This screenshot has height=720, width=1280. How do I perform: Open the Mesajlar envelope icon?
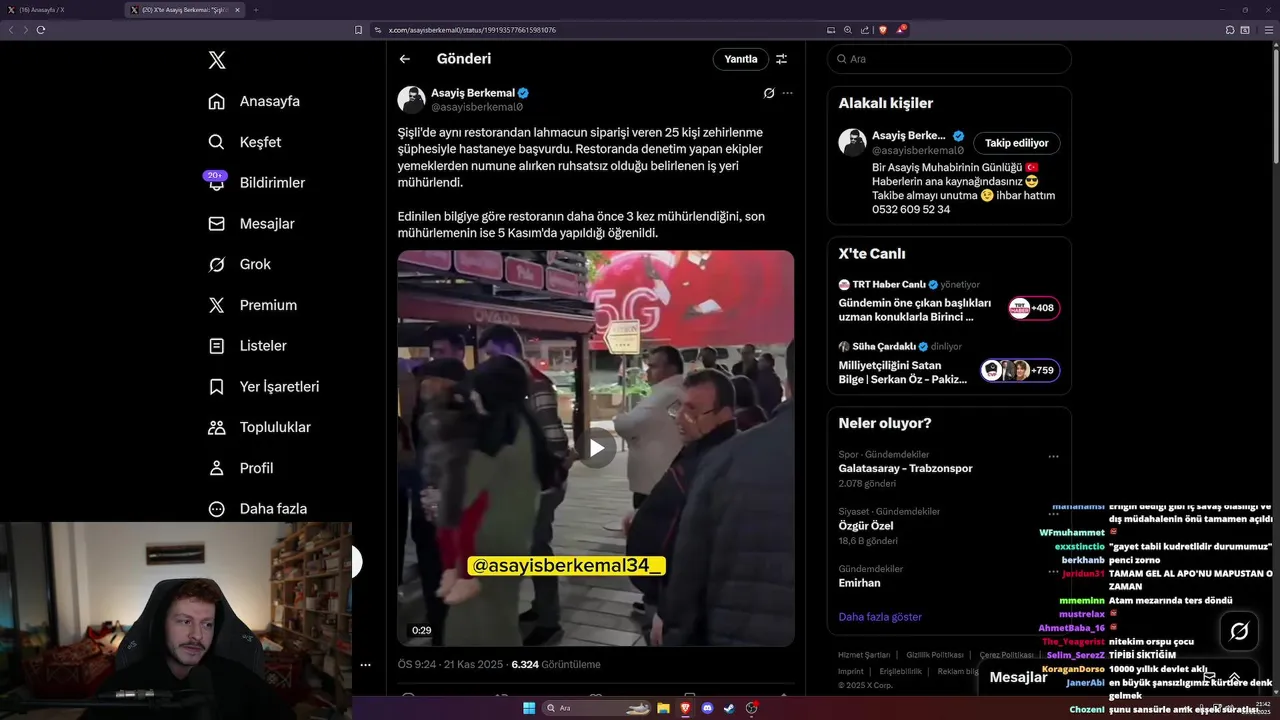click(x=216, y=224)
